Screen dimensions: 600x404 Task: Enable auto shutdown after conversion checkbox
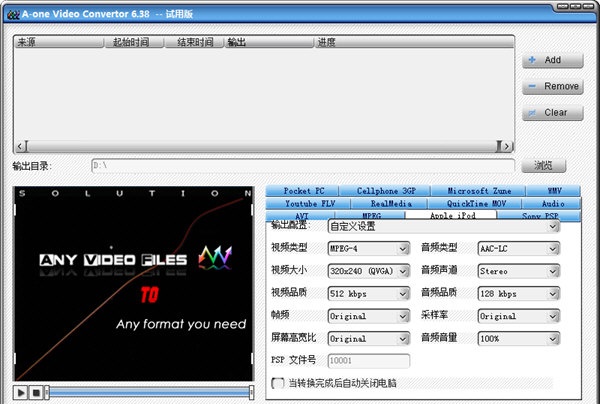277,383
